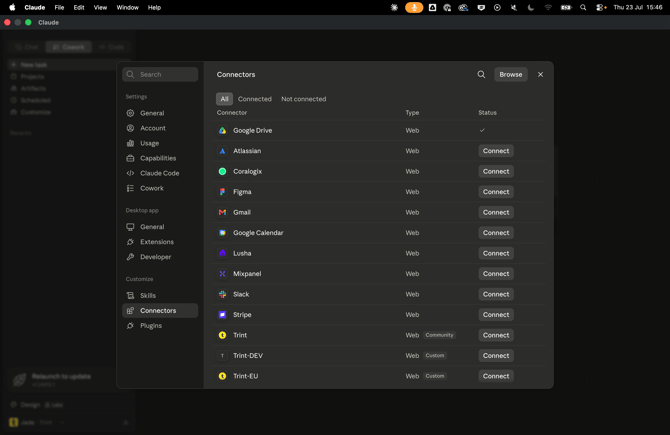Click the Gmail envelope icon
This screenshot has width=670, height=435.
[222, 212]
